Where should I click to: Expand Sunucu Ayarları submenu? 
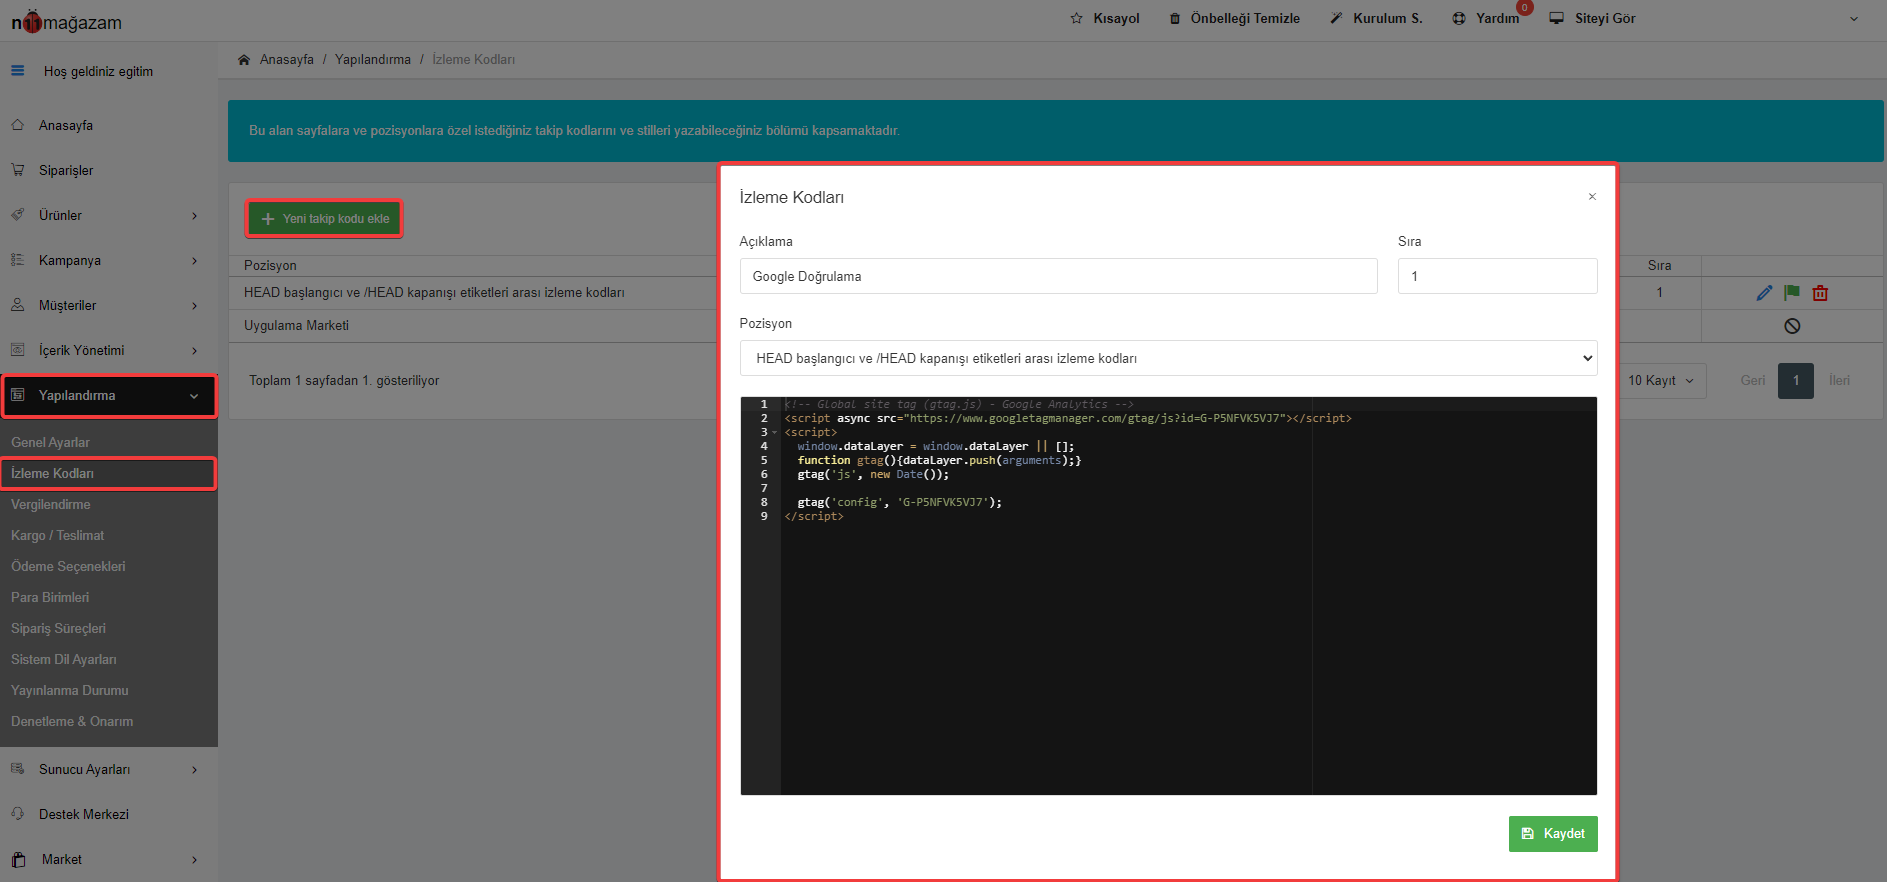coord(195,770)
